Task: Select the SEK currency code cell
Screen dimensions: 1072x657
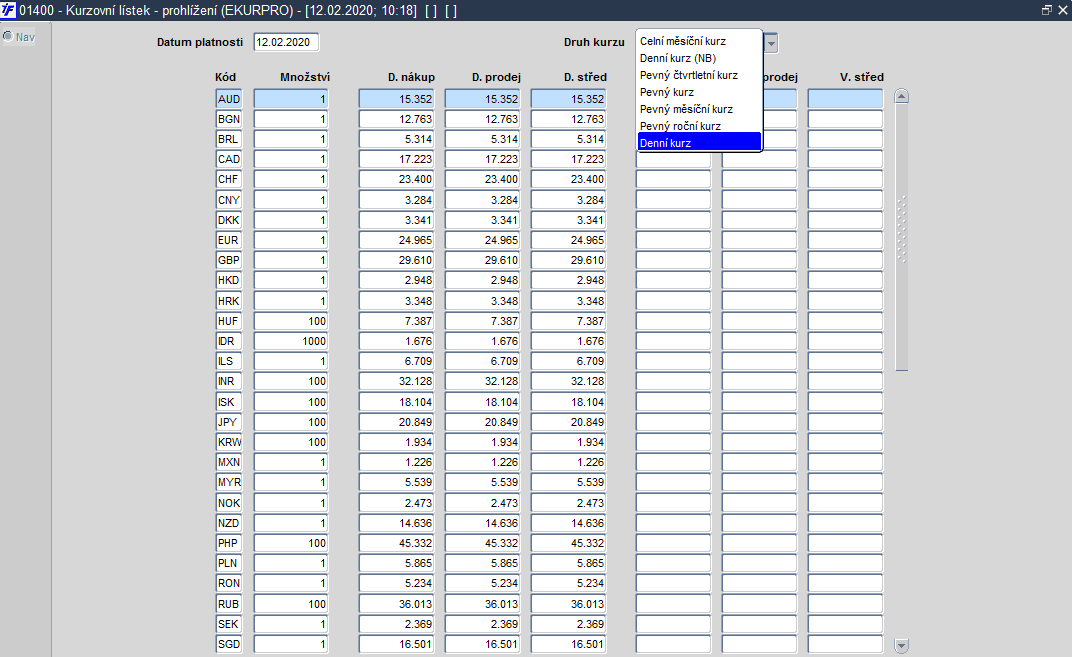Action: pyautogui.click(x=228, y=624)
